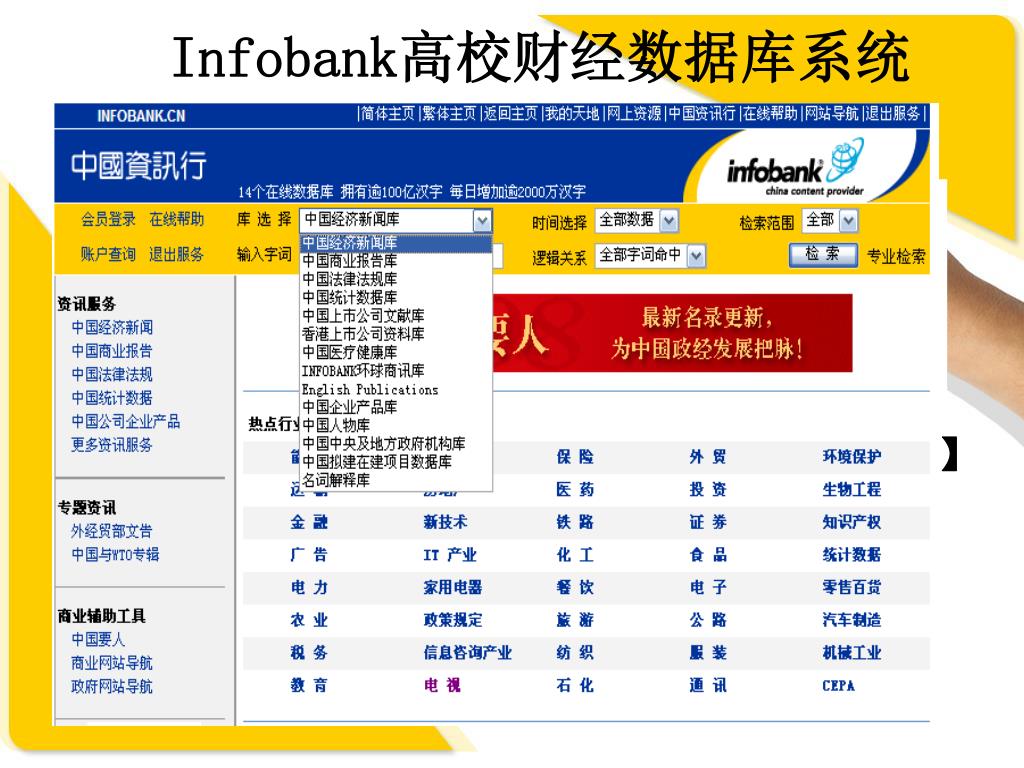This screenshot has height=768, width=1024.
Task: Click the INFOBANK.CN header text
Action: click(141, 116)
